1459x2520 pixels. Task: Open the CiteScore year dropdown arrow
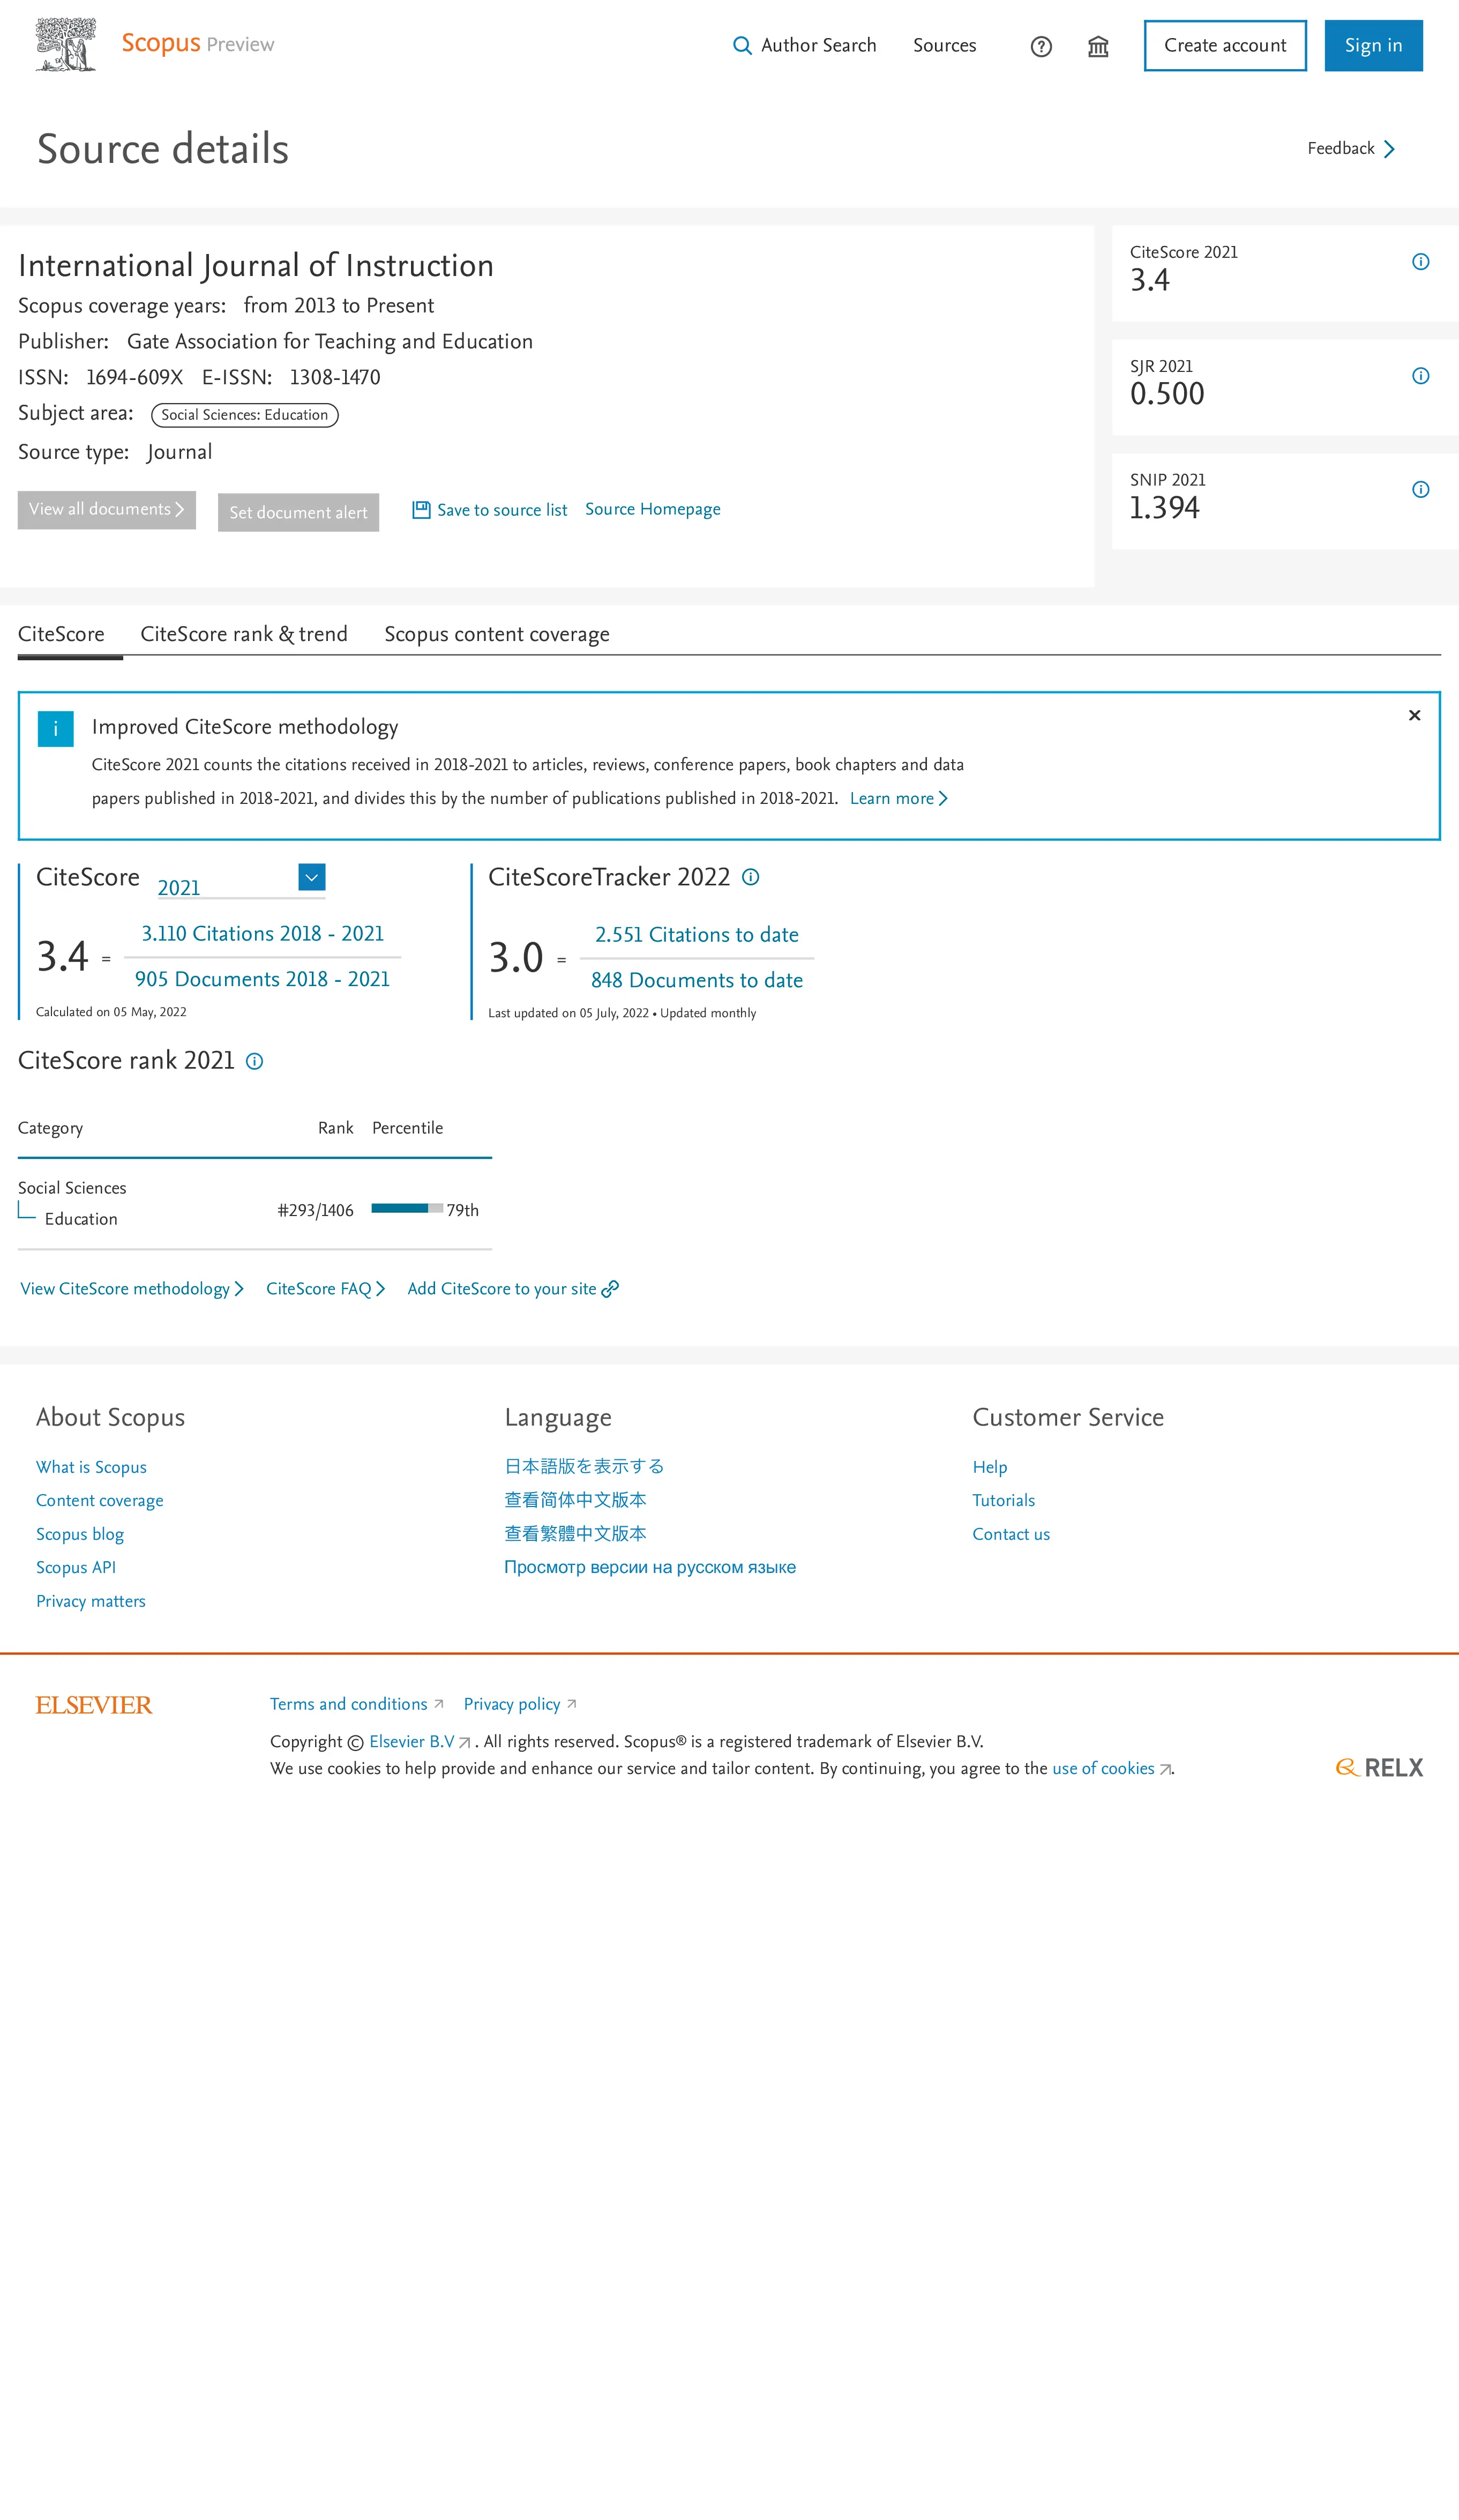[x=312, y=877]
